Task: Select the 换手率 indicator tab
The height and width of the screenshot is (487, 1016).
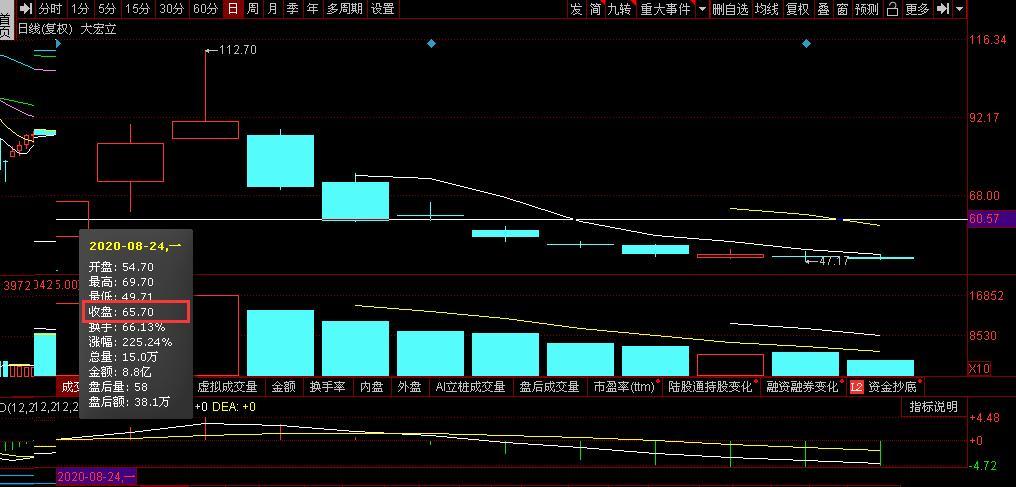Action: click(x=327, y=387)
